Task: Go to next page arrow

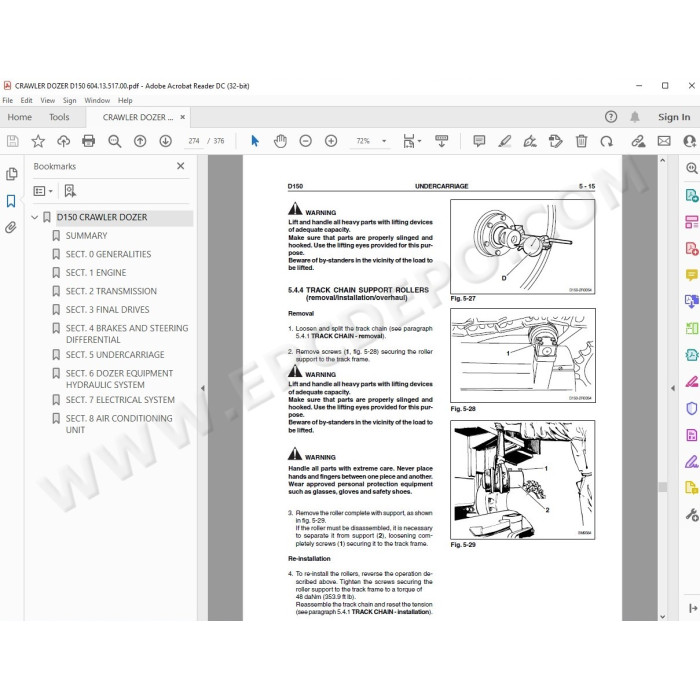Action: (x=166, y=142)
